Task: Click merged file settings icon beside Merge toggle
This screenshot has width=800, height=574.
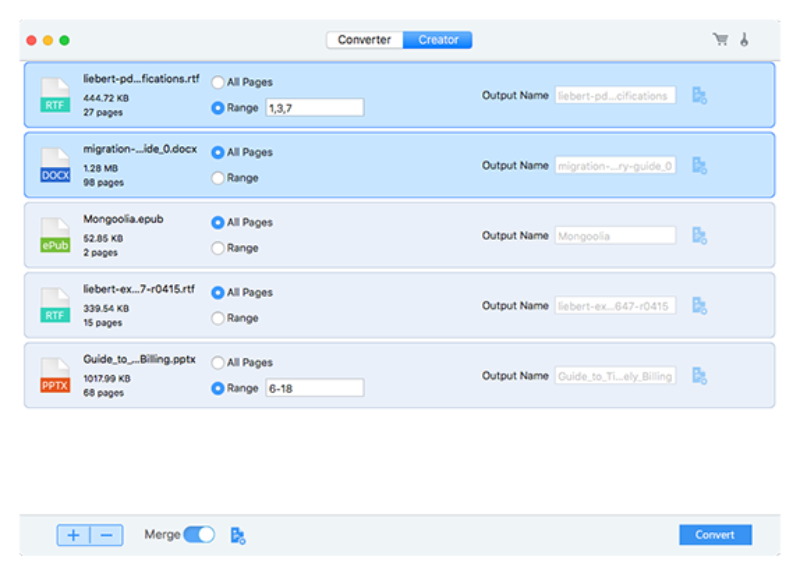Action: pos(238,535)
